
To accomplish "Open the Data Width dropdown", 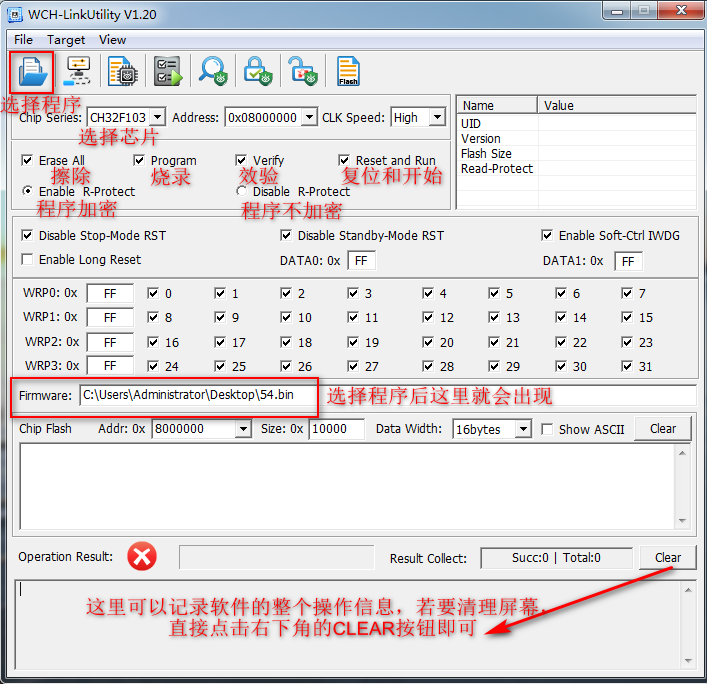I will [523, 429].
